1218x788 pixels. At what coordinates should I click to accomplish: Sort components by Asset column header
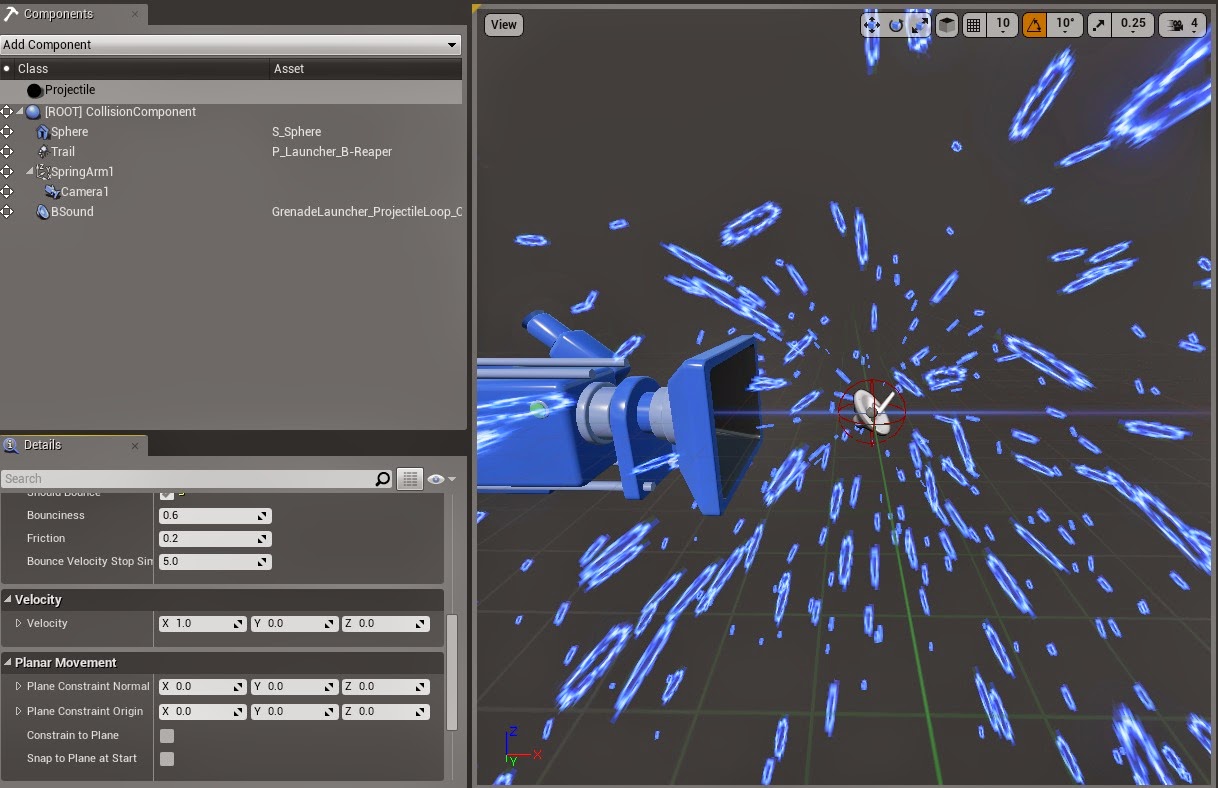coord(366,69)
